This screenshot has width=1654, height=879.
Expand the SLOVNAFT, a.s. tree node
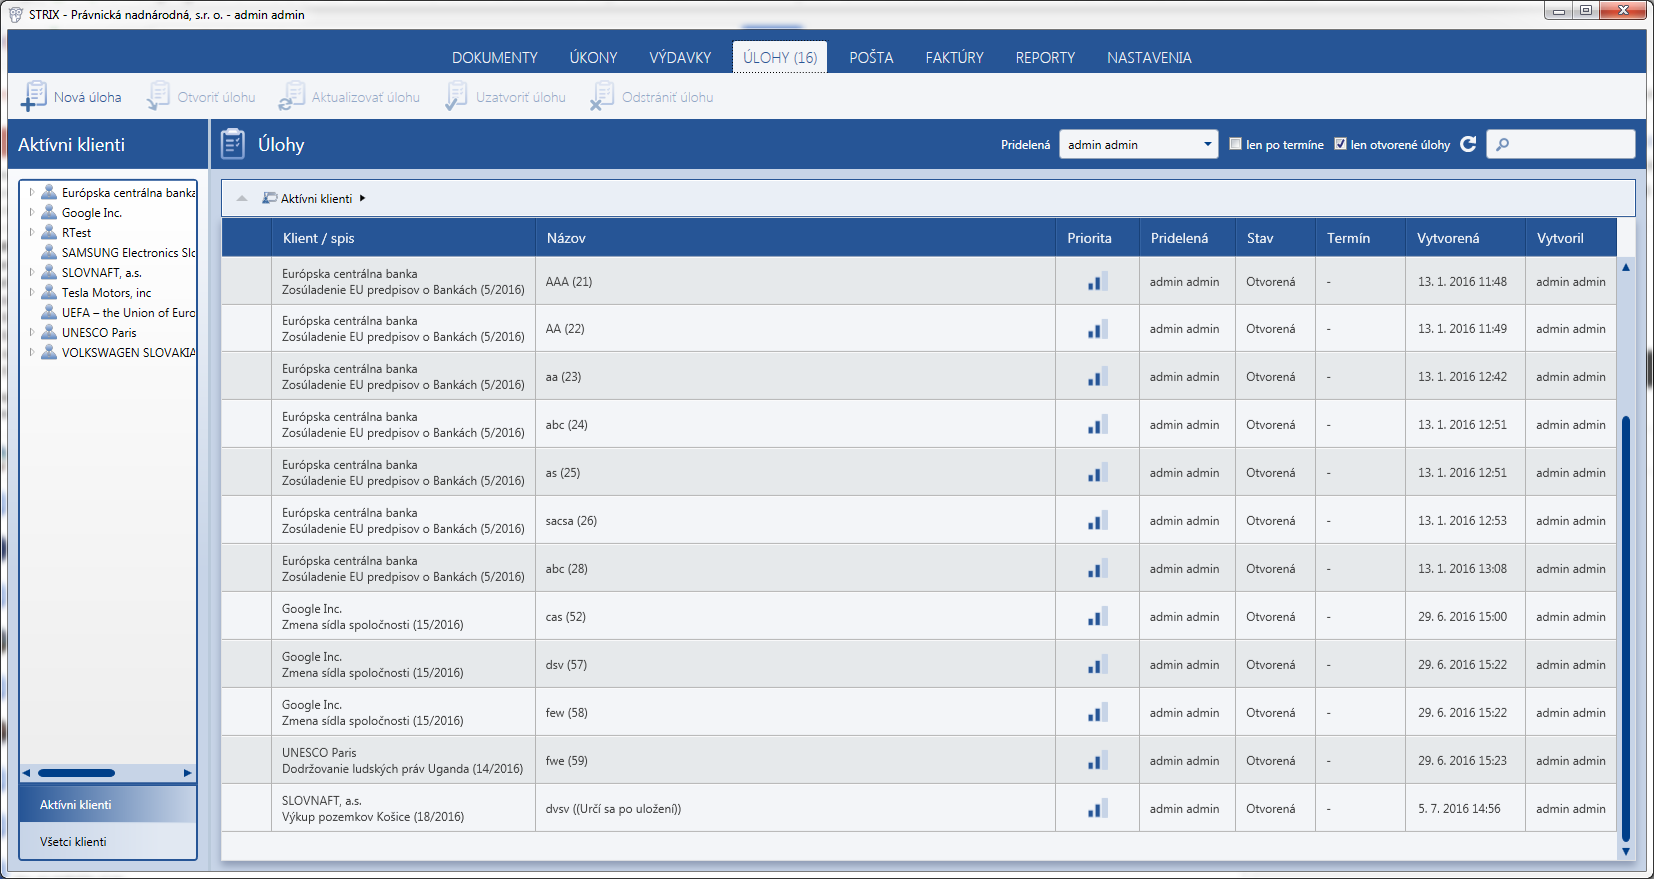coord(32,272)
